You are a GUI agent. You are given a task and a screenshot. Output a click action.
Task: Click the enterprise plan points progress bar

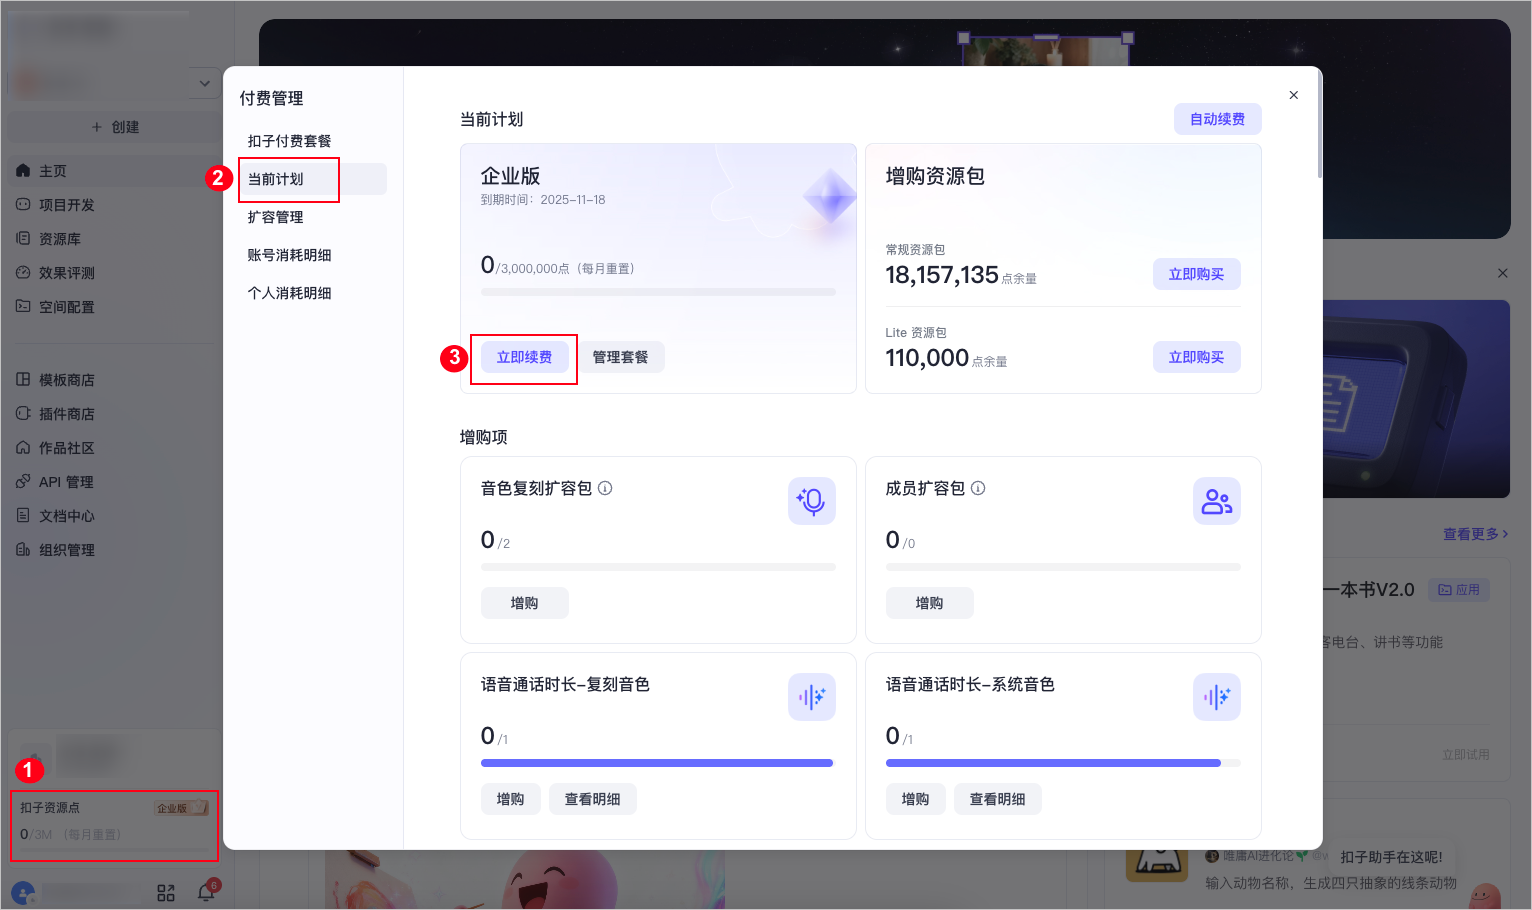pyautogui.click(x=658, y=292)
